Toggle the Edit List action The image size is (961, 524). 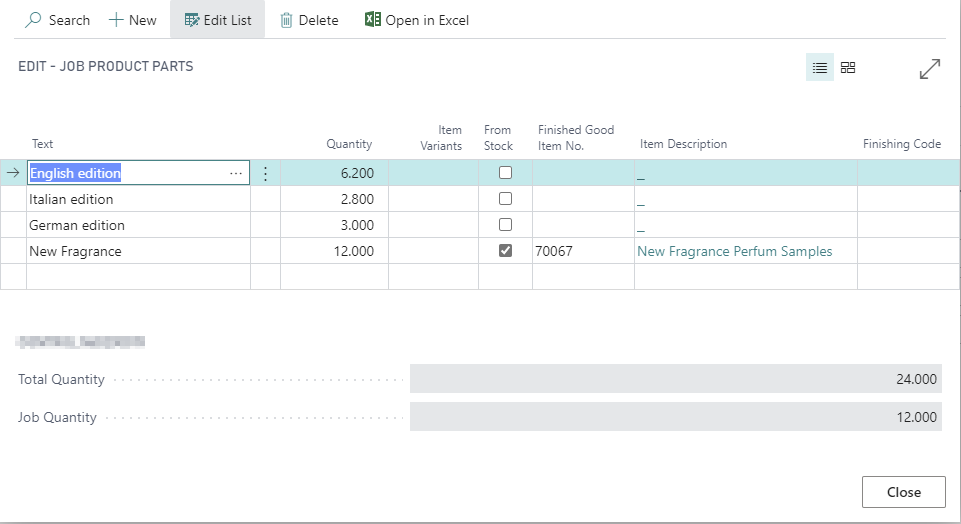pyautogui.click(x=218, y=20)
